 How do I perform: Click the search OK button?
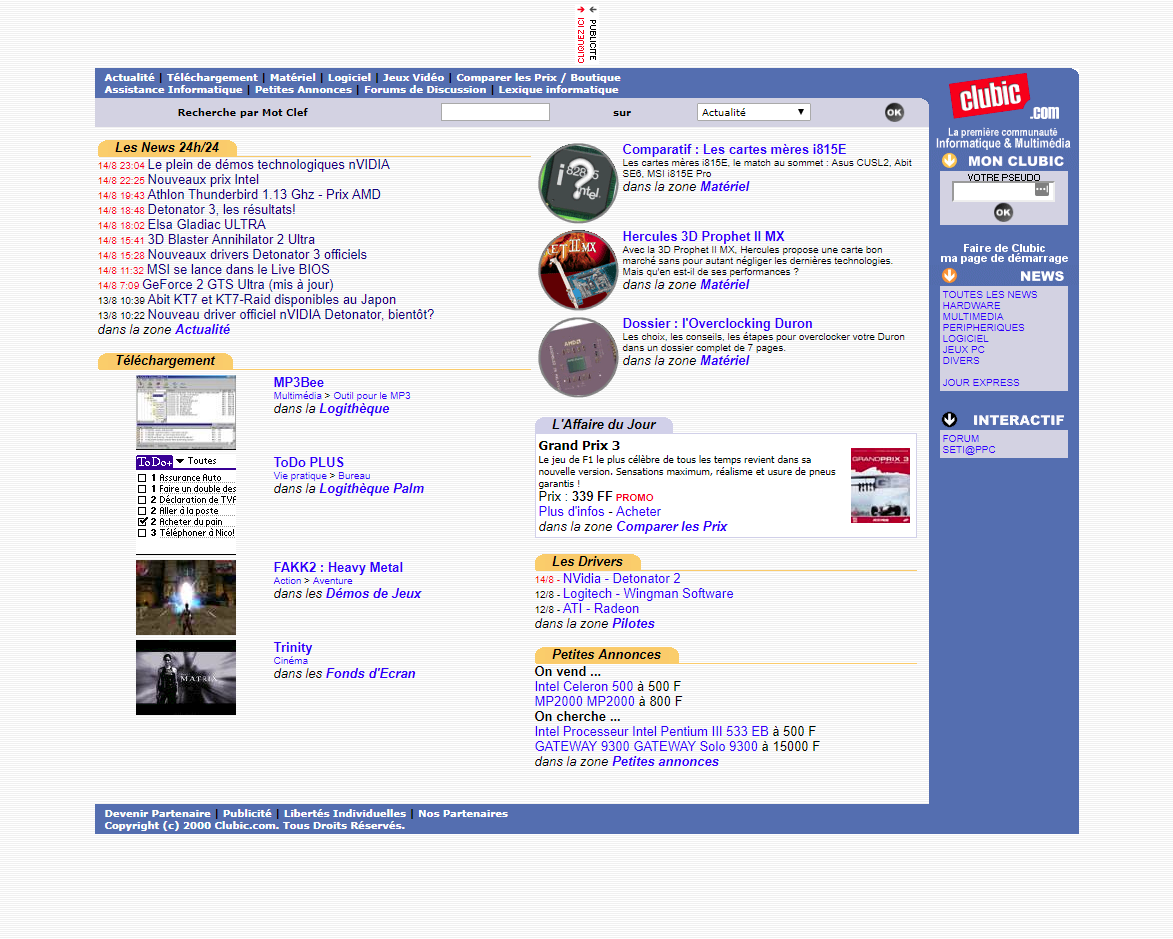click(x=894, y=112)
